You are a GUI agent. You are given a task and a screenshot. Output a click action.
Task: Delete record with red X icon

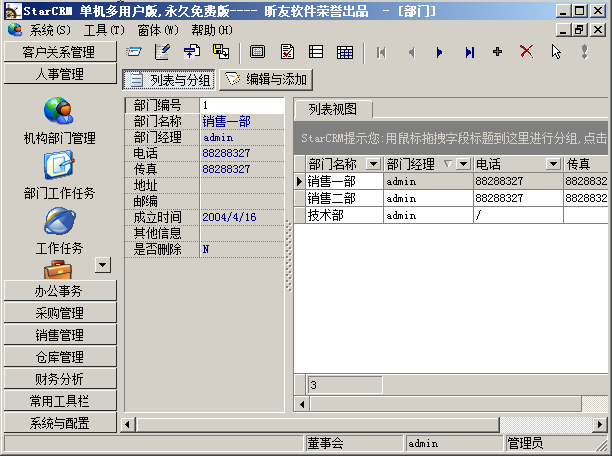point(527,51)
